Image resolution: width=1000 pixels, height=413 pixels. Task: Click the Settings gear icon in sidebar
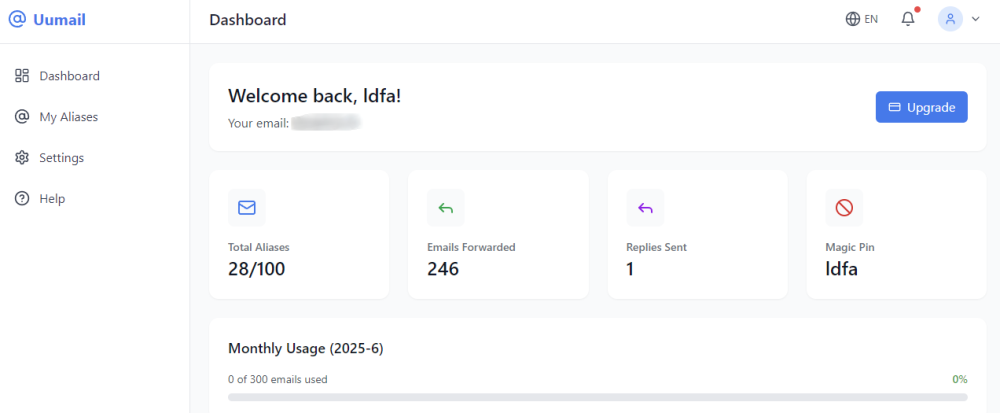[x=22, y=158]
